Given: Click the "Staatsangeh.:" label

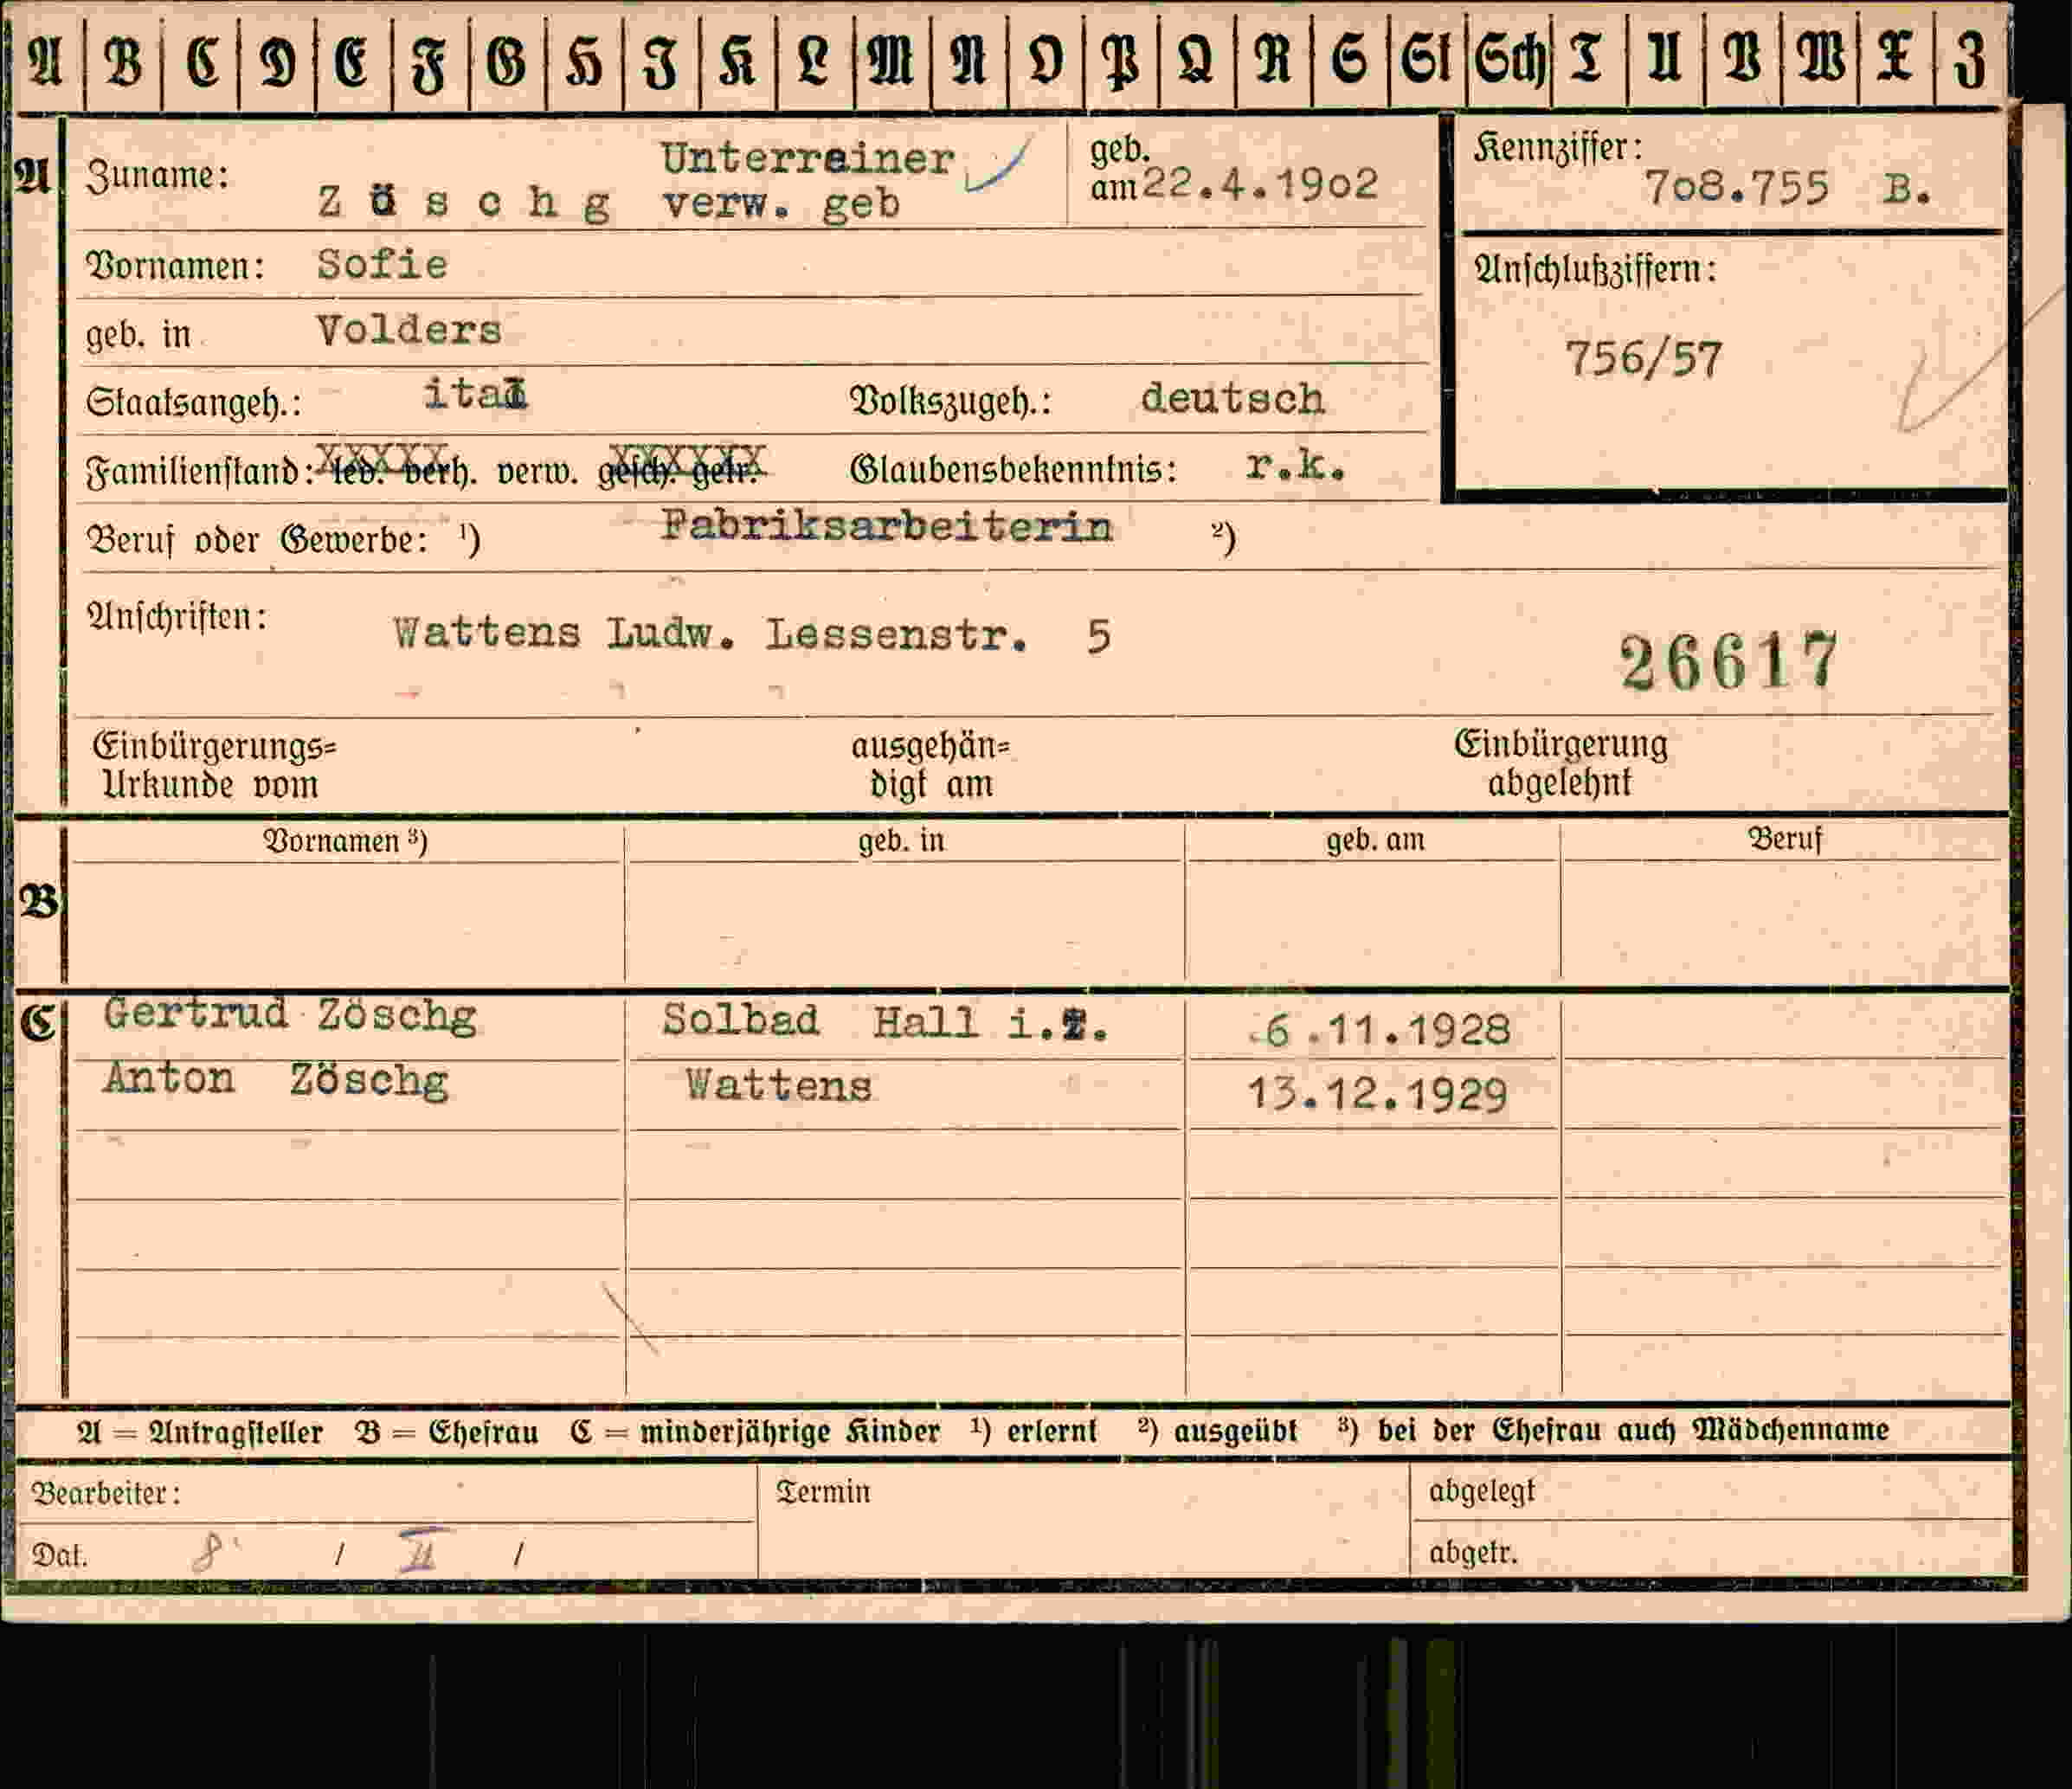Looking at the screenshot, I should coord(192,402).
